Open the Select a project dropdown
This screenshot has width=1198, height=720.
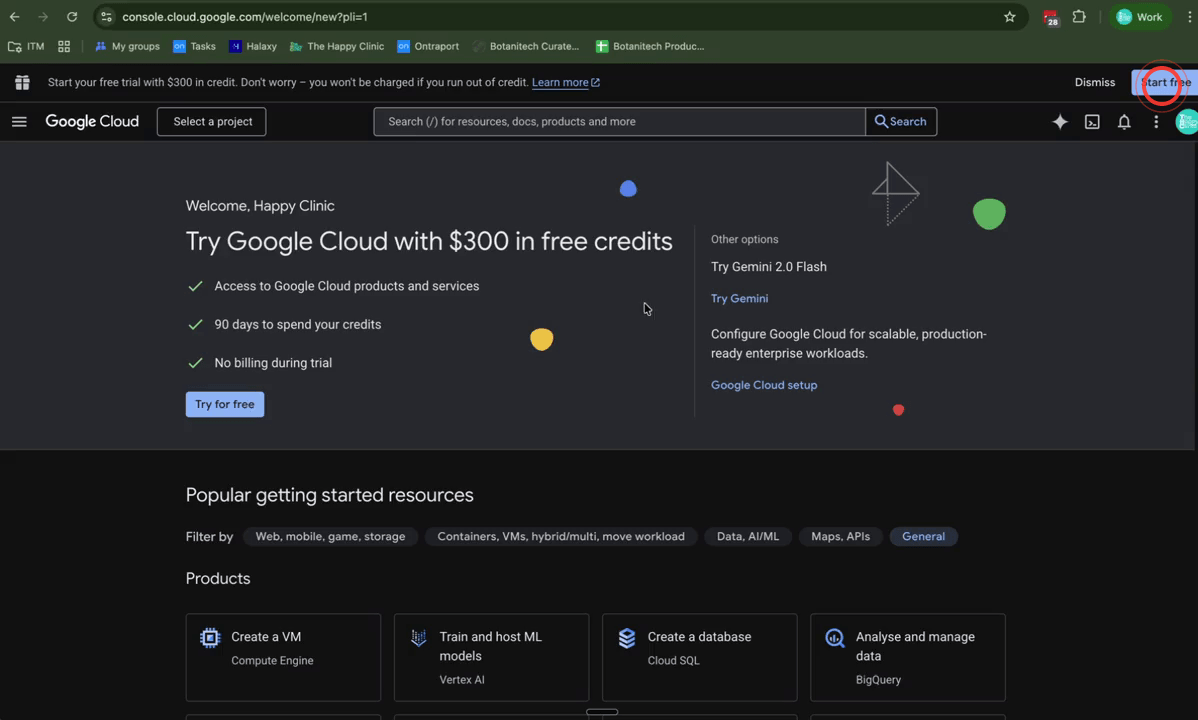[211, 121]
